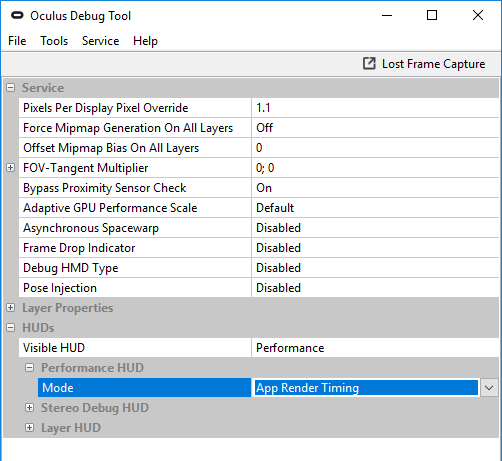The height and width of the screenshot is (461, 502).
Task: Expand the Layer Properties section
Action: [x=11, y=308]
